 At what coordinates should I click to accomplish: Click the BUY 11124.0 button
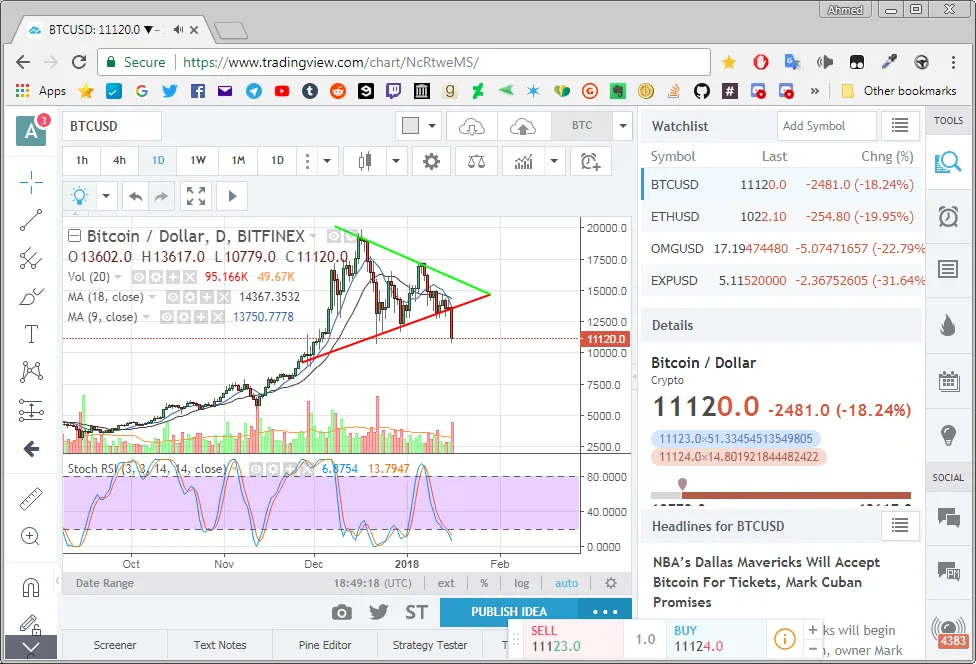coord(716,639)
